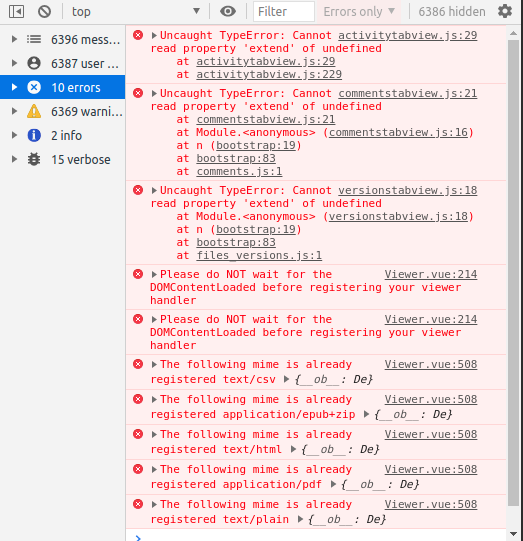Viewport: 523px width, 541px height.
Task: Click the bug verbose icon in sidebar
Action: pyautogui.click(x=34, y=159)
